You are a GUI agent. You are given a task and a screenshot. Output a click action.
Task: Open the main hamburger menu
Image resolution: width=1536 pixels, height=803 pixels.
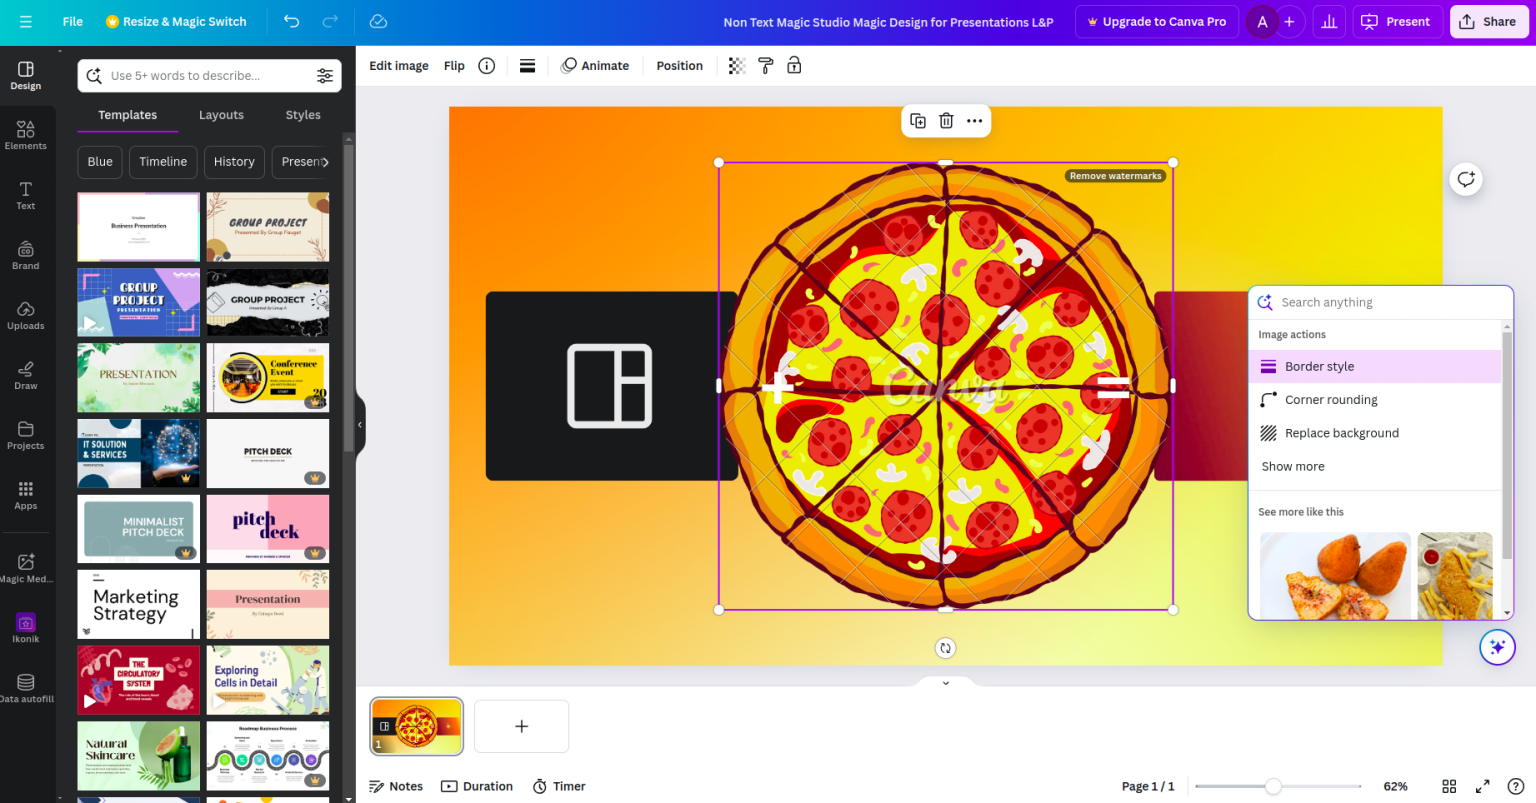26,21
